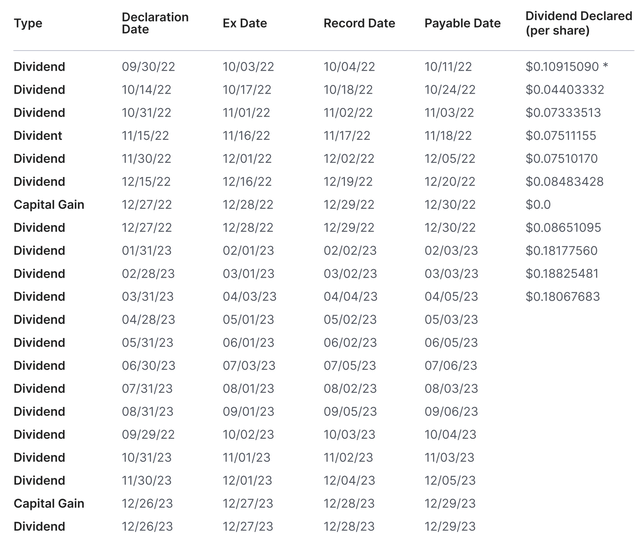The height and width of the screenshot is (543, 640).
Task: Click the 01/31/23 declaration date
Action: click(146, 251)
